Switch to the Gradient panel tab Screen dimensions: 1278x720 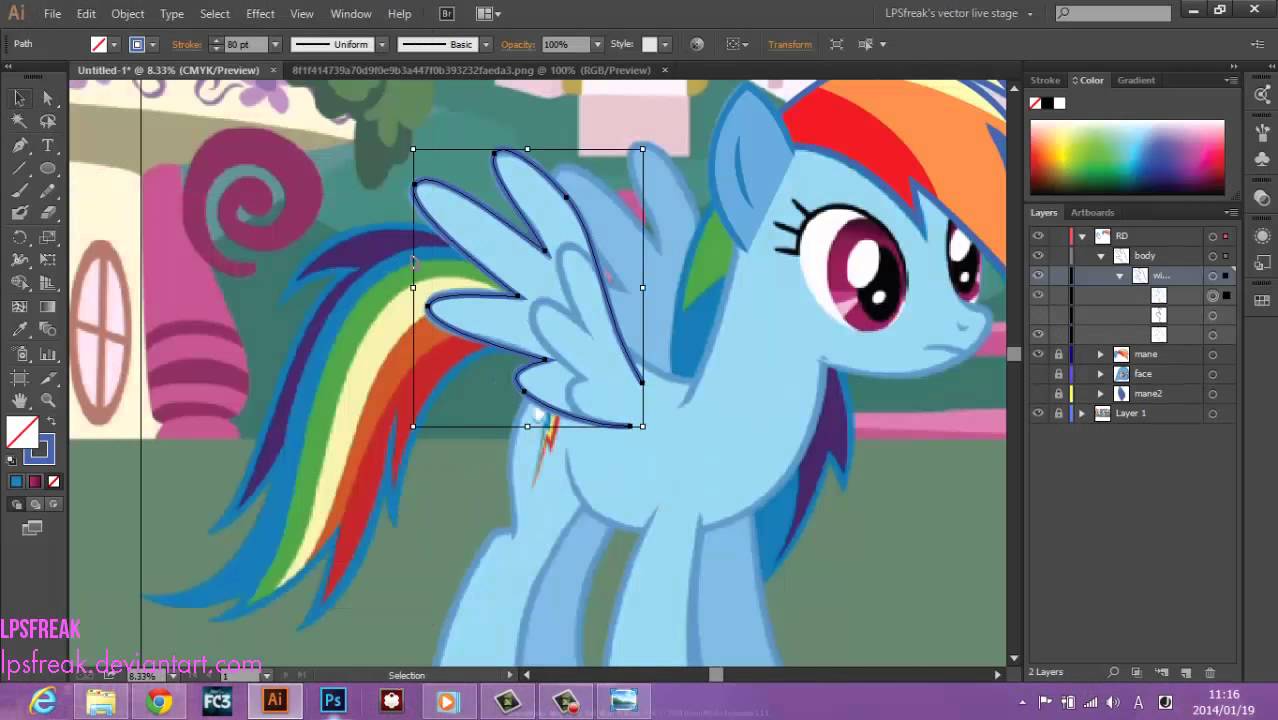pos(1136,80)
